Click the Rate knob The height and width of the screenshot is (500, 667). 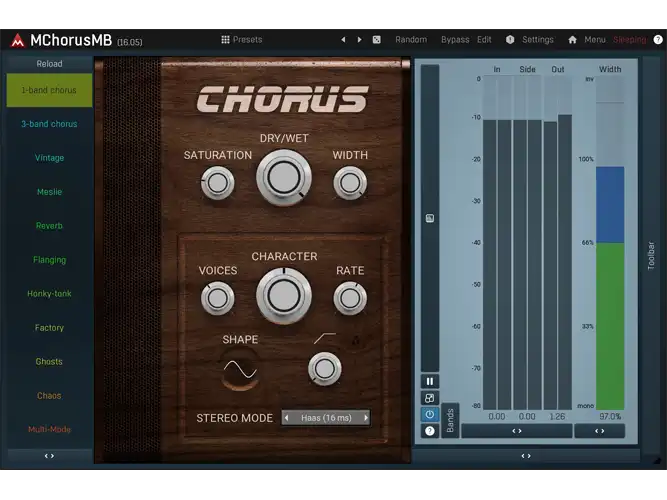point(350,298)
